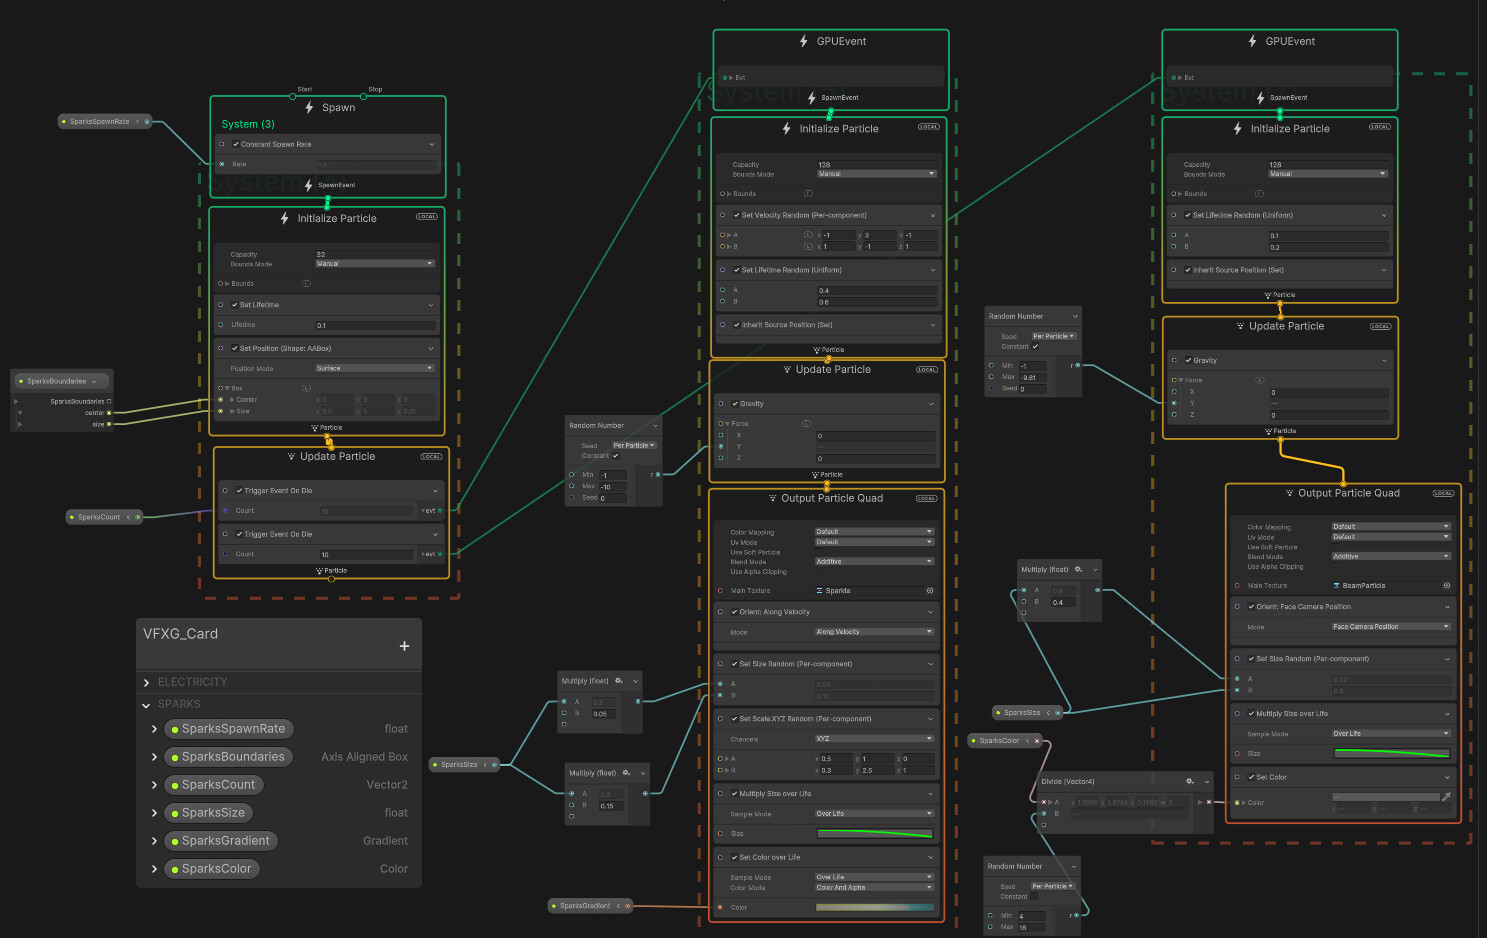Toggle the Set Position (Shape: AABox) checkbox

[235, 349]
